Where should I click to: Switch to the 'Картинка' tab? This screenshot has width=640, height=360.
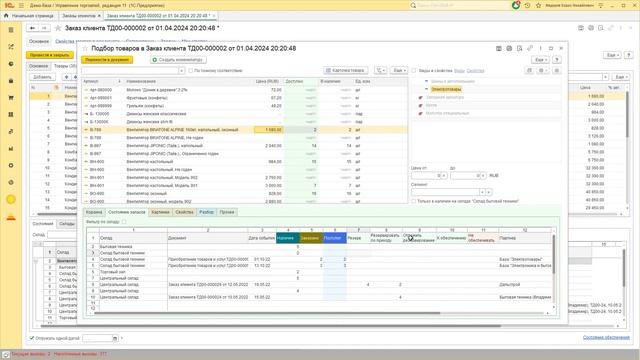(x=160, y=212)
